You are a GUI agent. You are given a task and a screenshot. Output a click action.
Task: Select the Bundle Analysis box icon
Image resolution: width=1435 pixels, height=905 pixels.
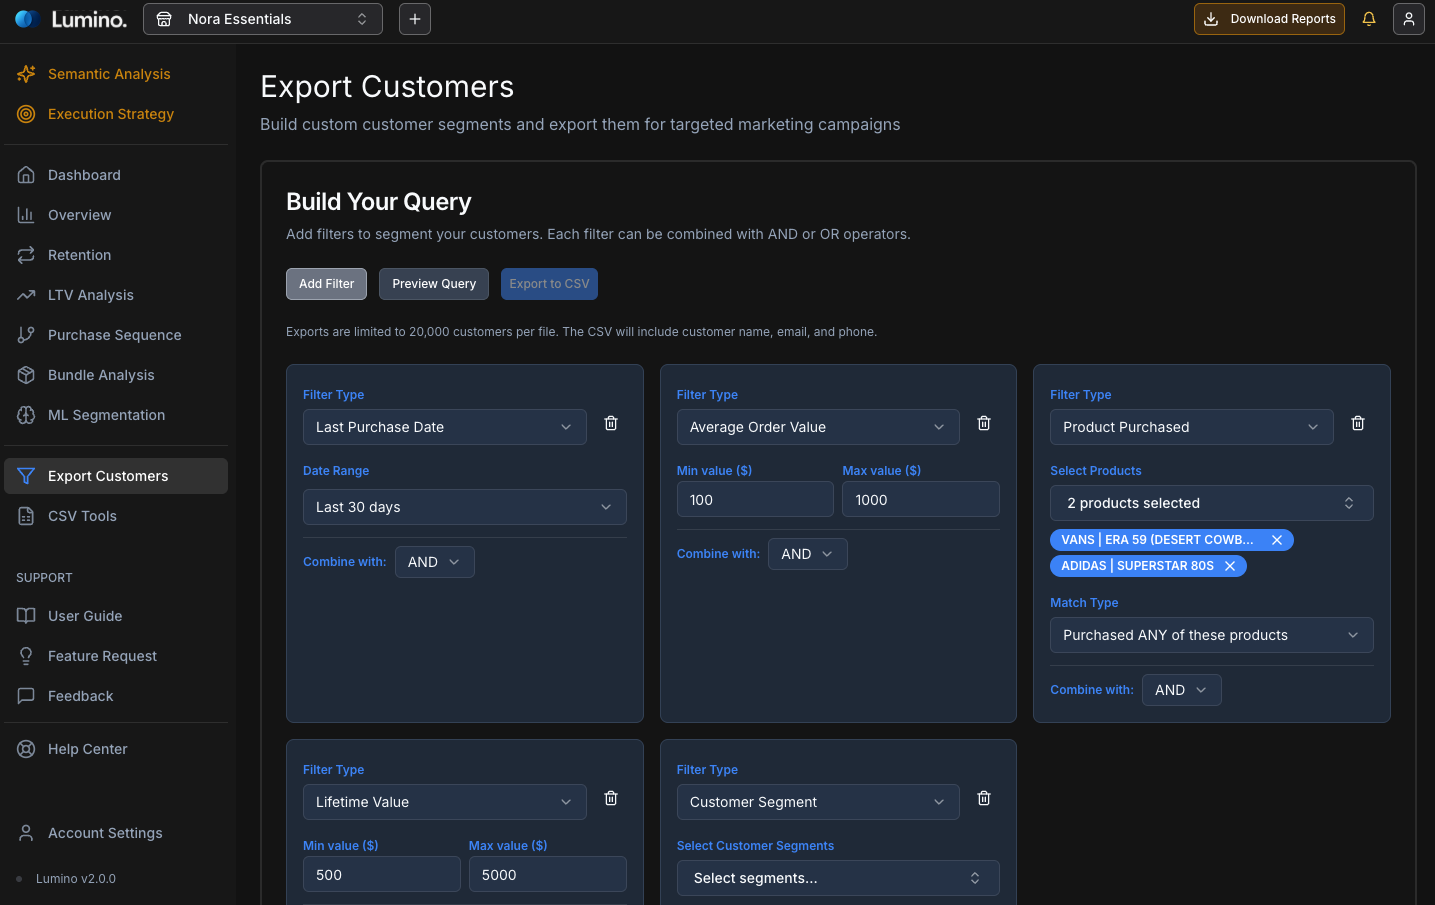[x=26, y=375]
